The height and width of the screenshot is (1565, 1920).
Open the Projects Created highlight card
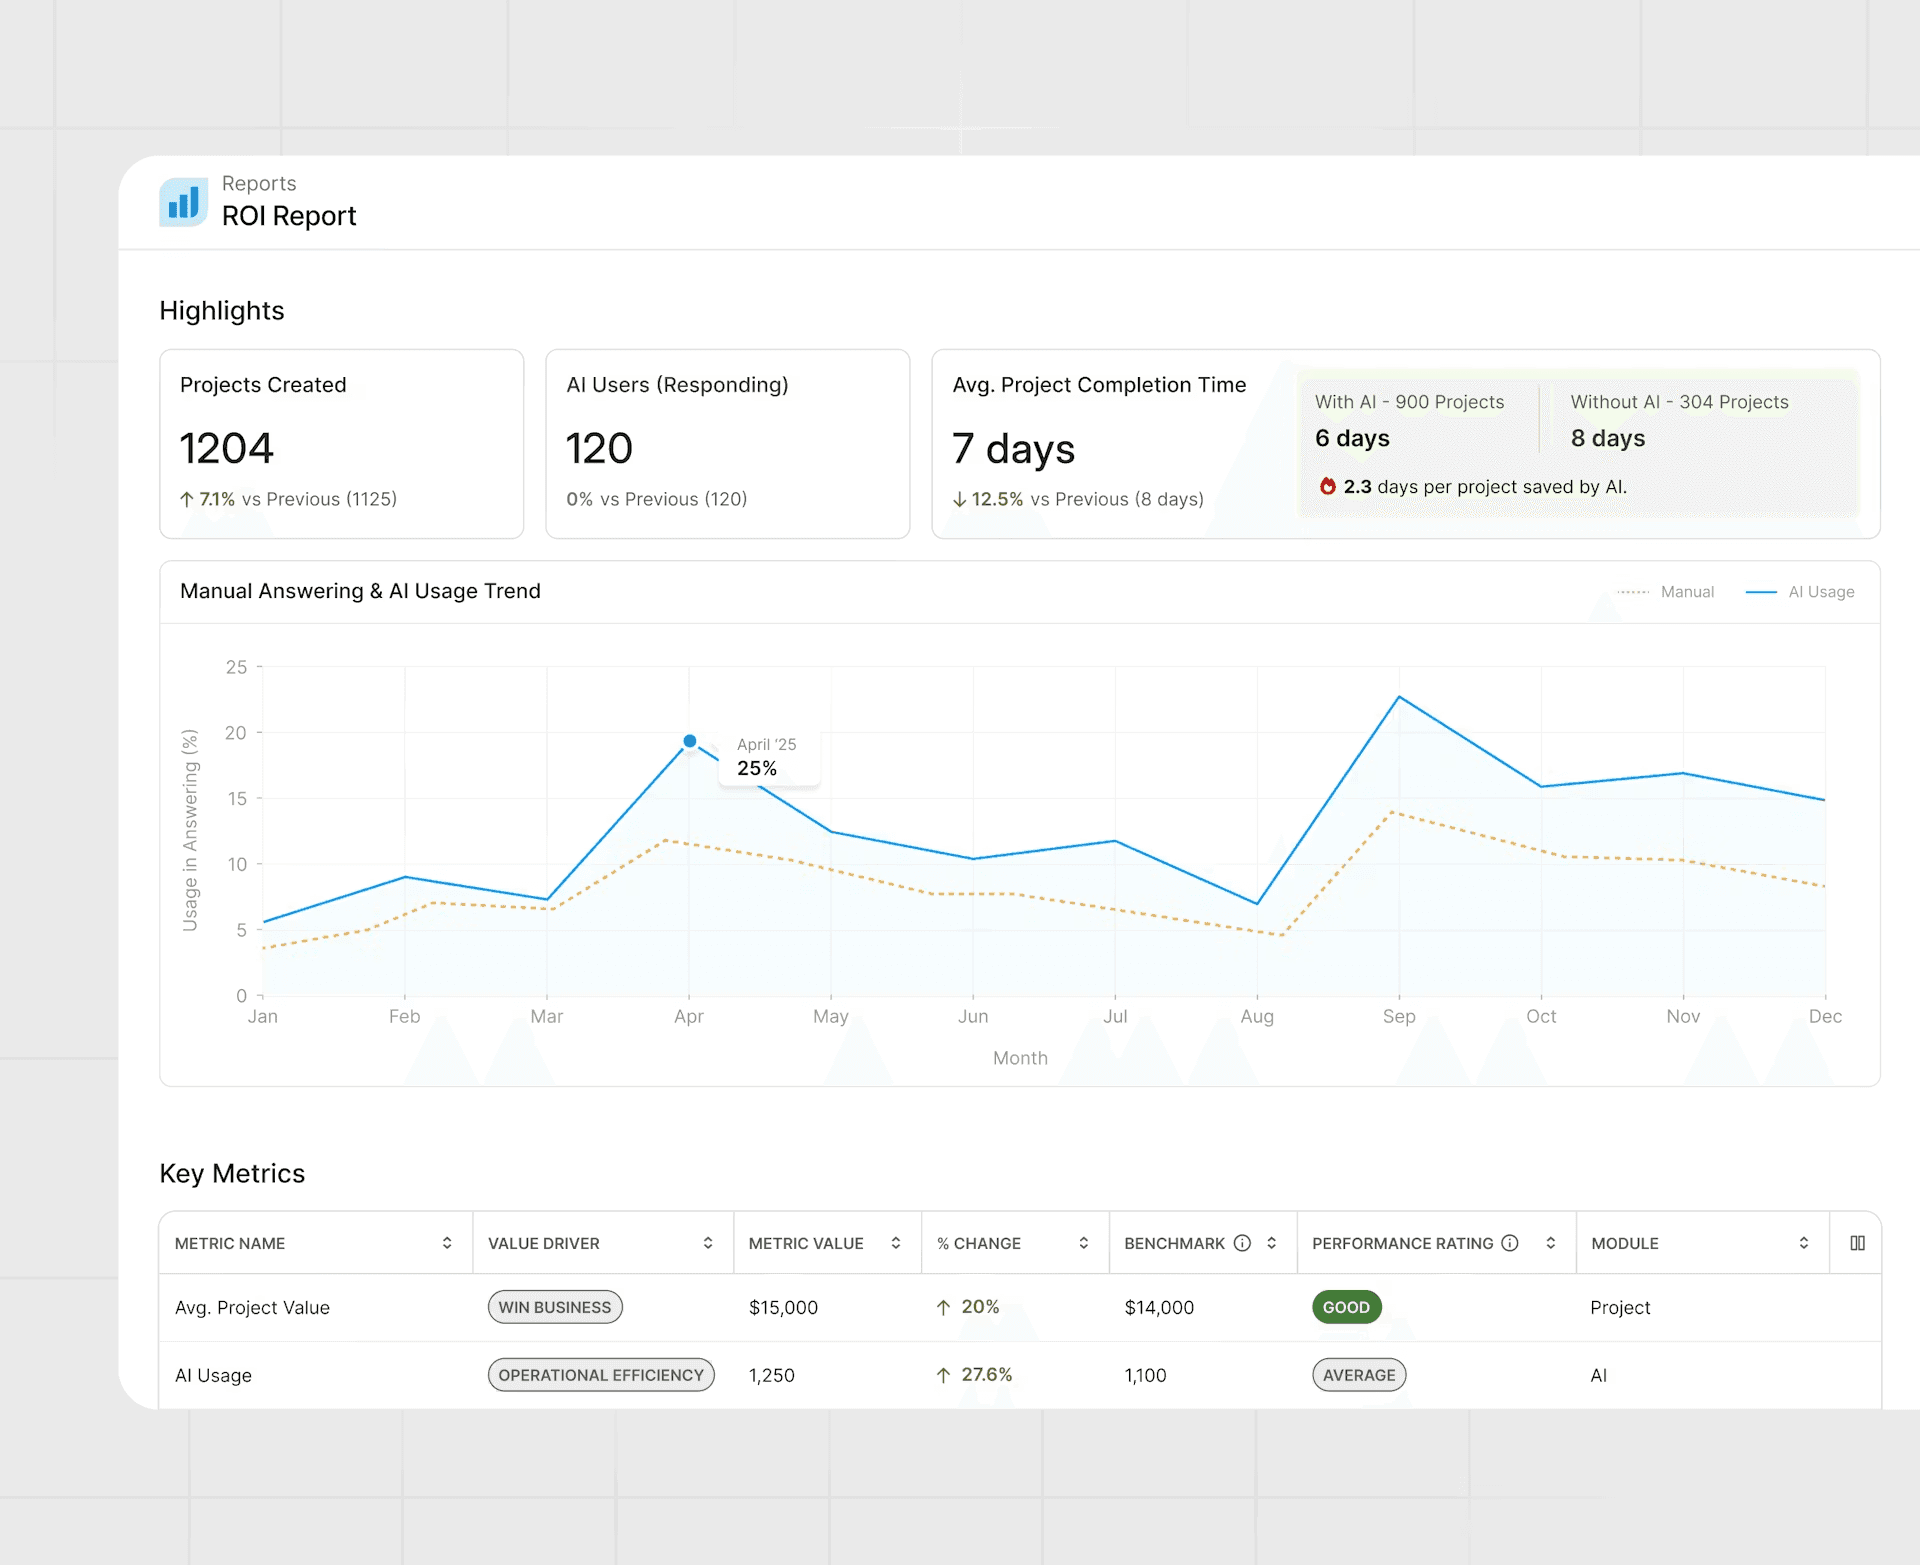tap(341, 443)
